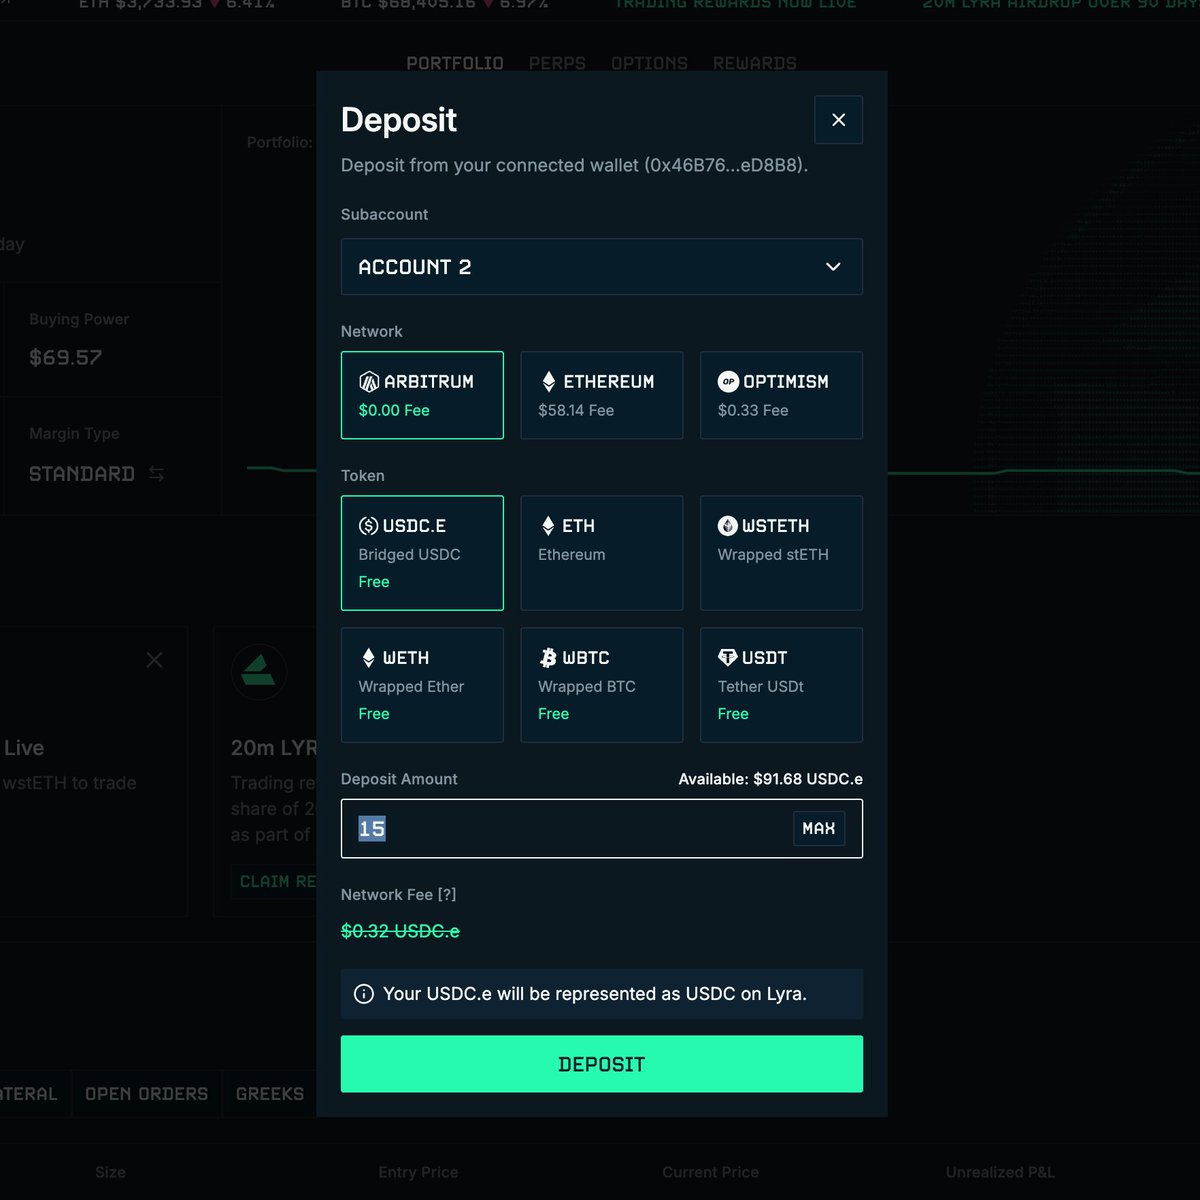Choose the USDC.E Bridged USDC token
1200x1200 pixels.
point(422,553)
